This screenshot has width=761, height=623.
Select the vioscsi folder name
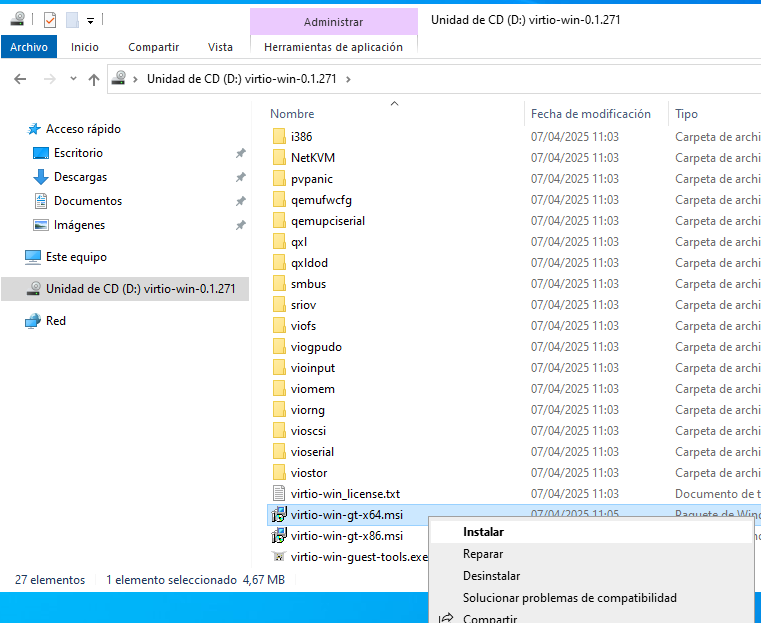pos(308,431)
